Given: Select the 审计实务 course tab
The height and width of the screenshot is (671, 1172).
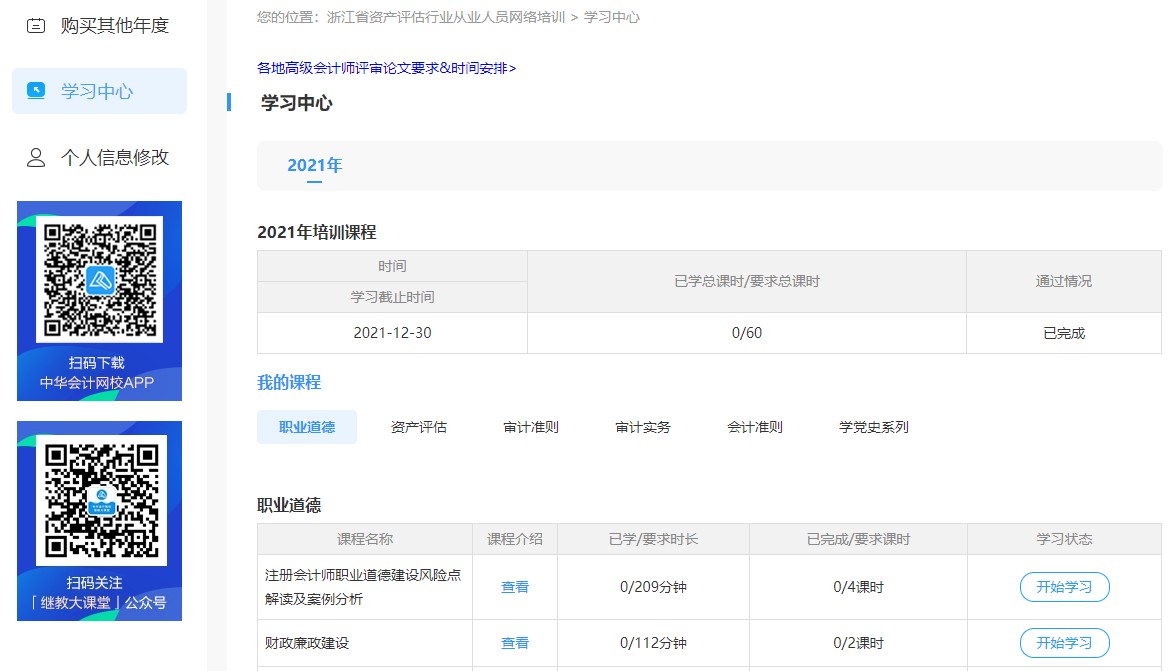Looking at the screenshot, I should [641, 426].
